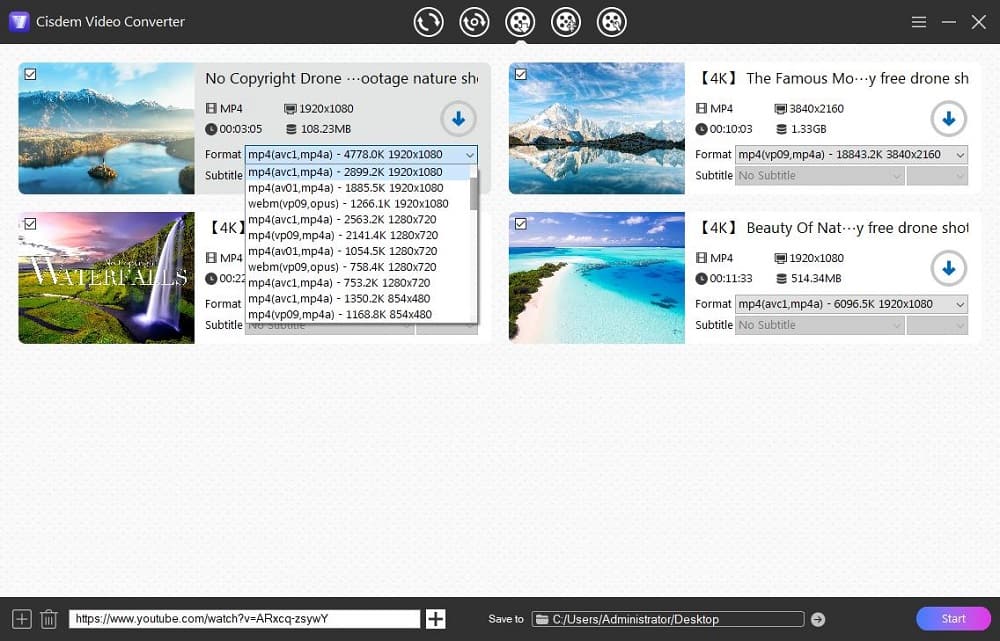Click the arrow to open save folder

pos(818,619)
